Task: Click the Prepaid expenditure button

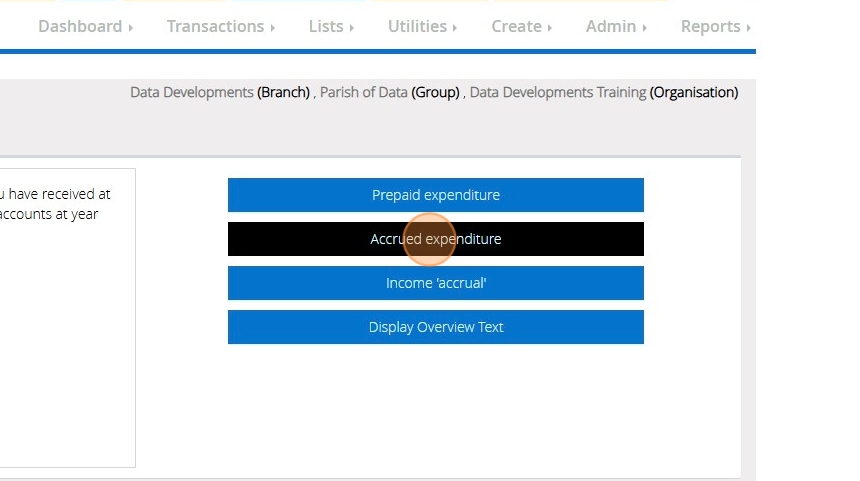Action: point(435,195)
